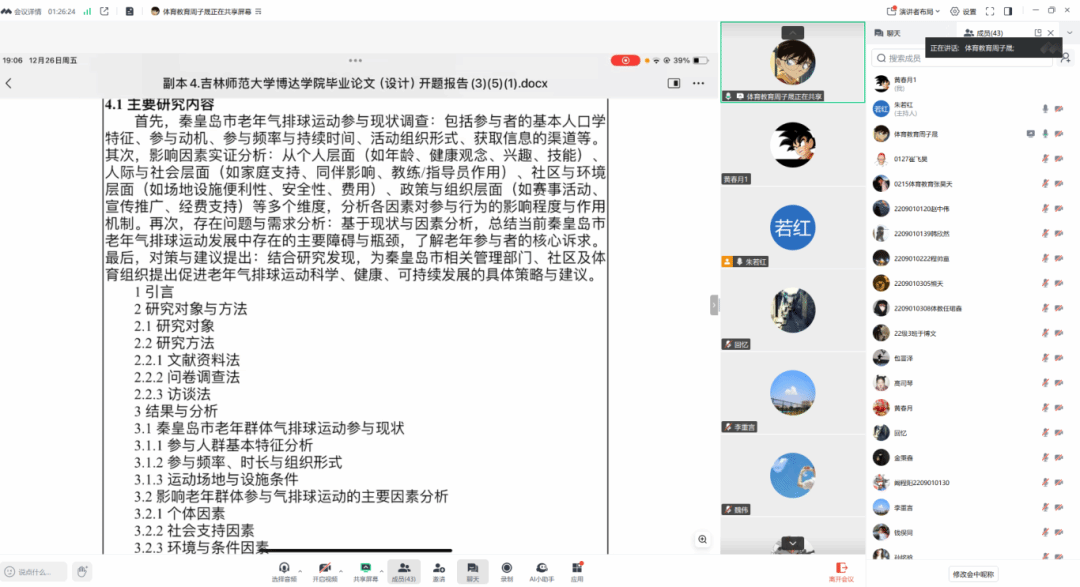This screenshot has width=1080, height=587.
Task: Open the 应用 (Apps) panel
Action: click(x=577, y=570)
